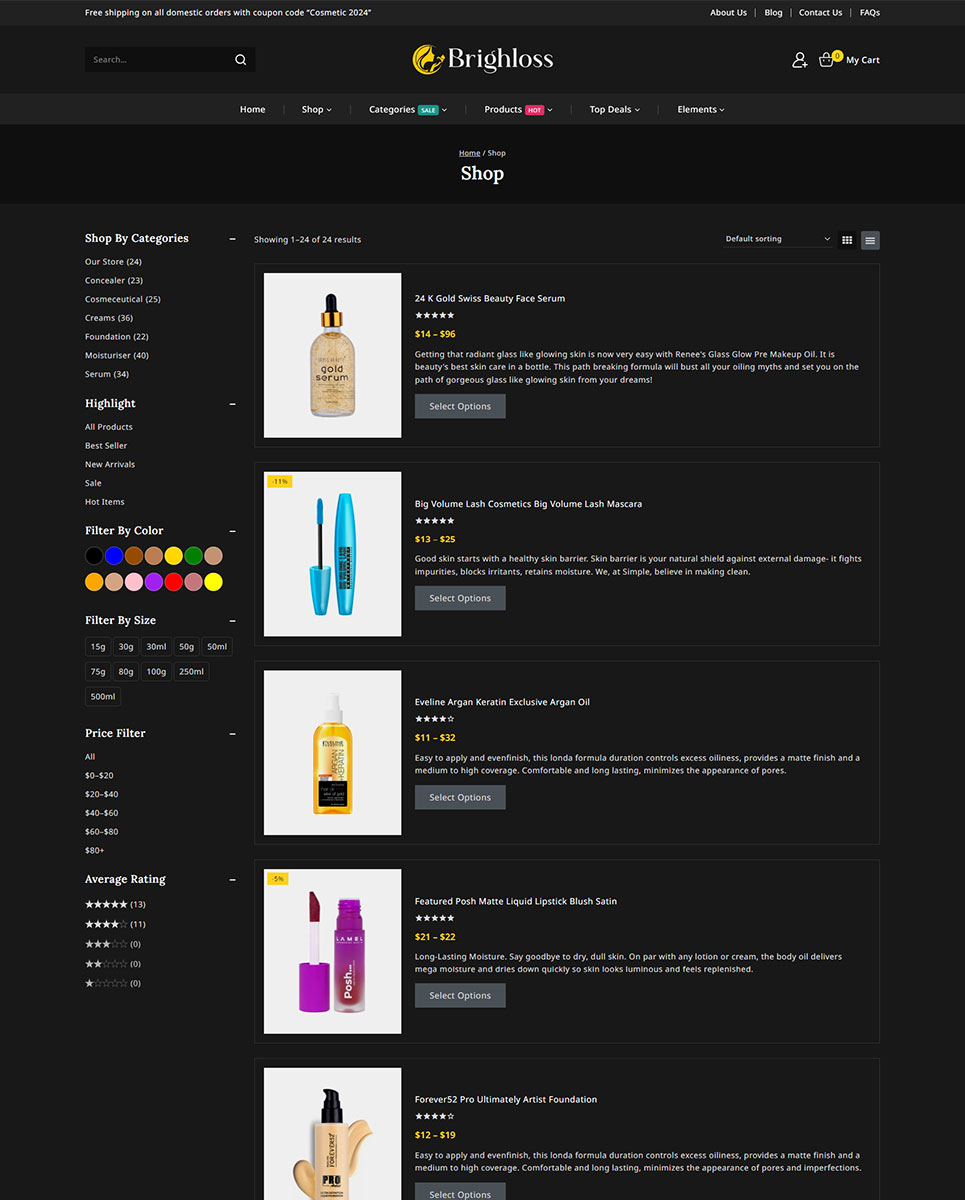Click the search magnifier icon
This screenshot has width=965, height=1200.
click(x=240, y=60)
